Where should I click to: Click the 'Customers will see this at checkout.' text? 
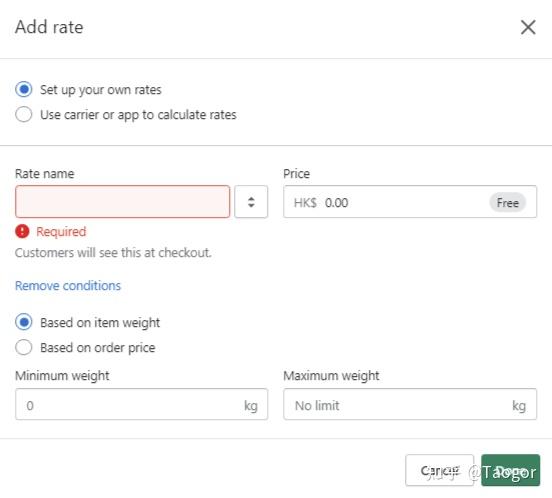[x=113, y=253]
